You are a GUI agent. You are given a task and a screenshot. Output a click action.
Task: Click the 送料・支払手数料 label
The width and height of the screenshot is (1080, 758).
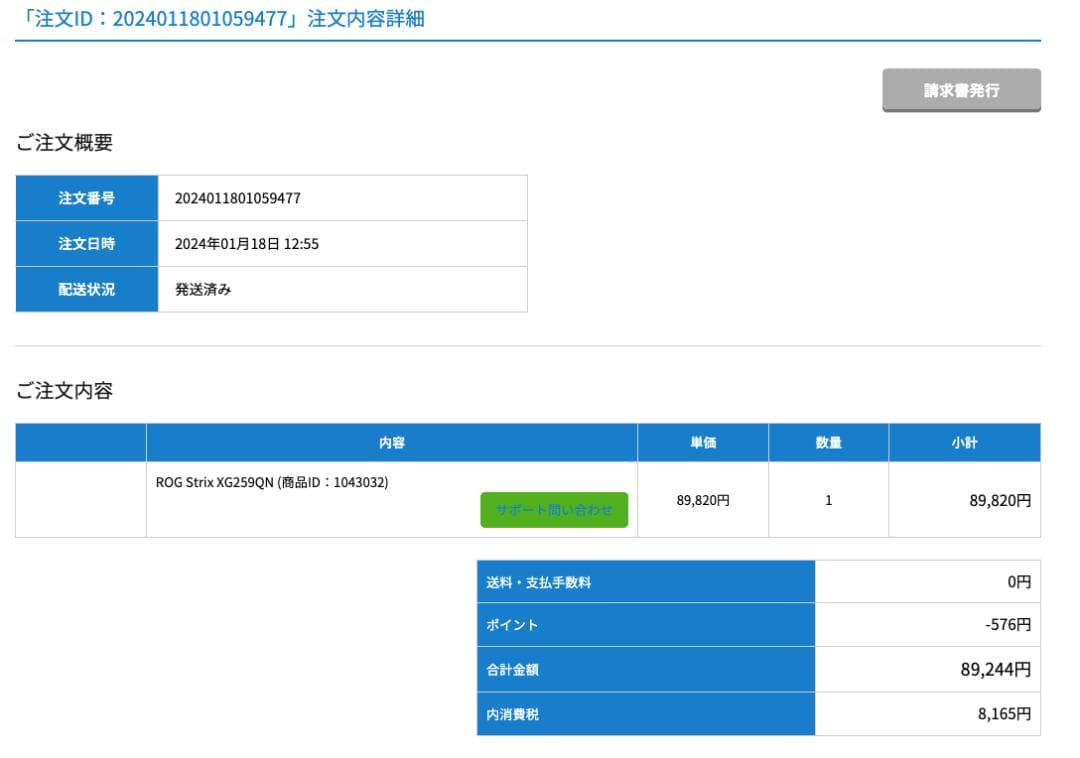(x=538, y=582)
